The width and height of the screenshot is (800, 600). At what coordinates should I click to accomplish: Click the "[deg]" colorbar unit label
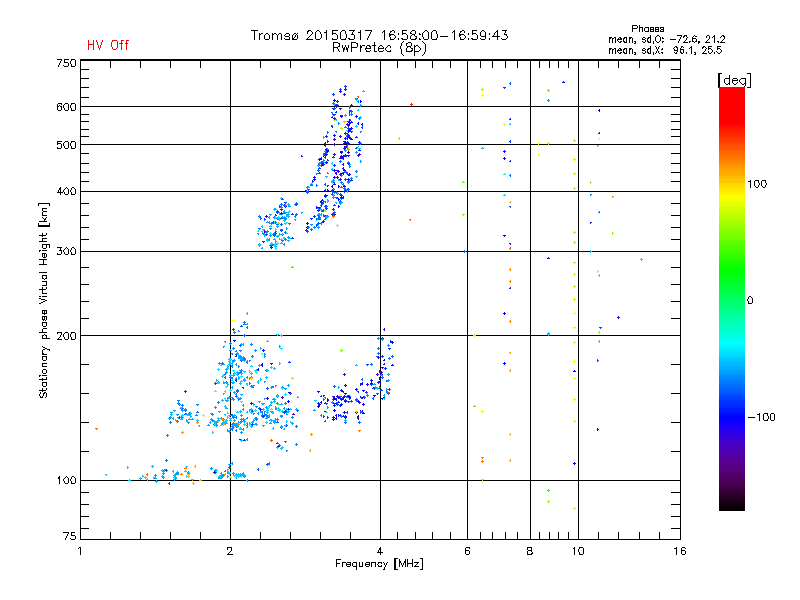734,81
